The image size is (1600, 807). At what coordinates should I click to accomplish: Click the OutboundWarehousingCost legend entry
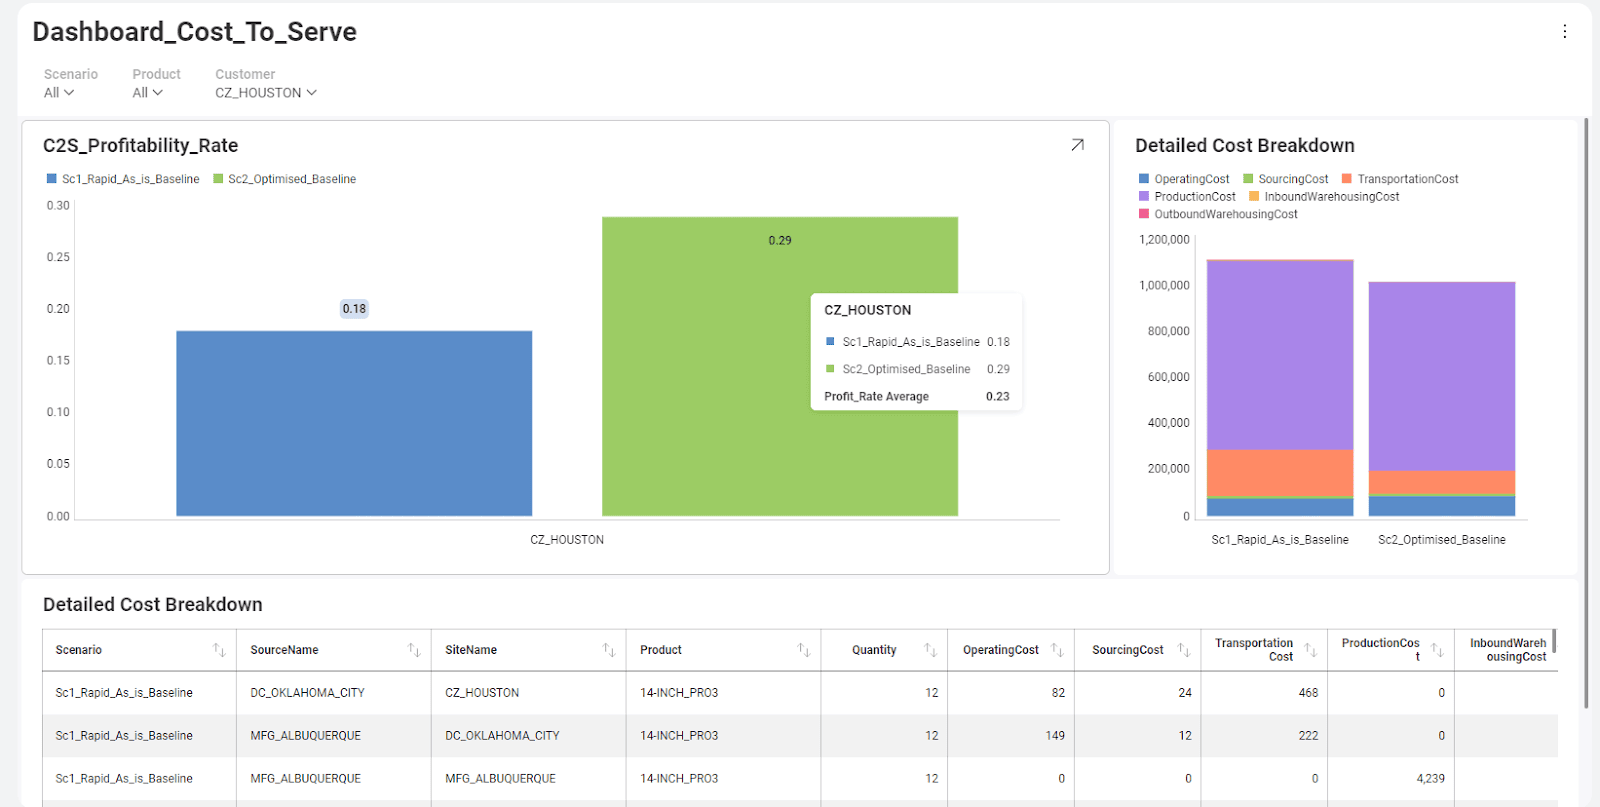[x=1218, y=214]
